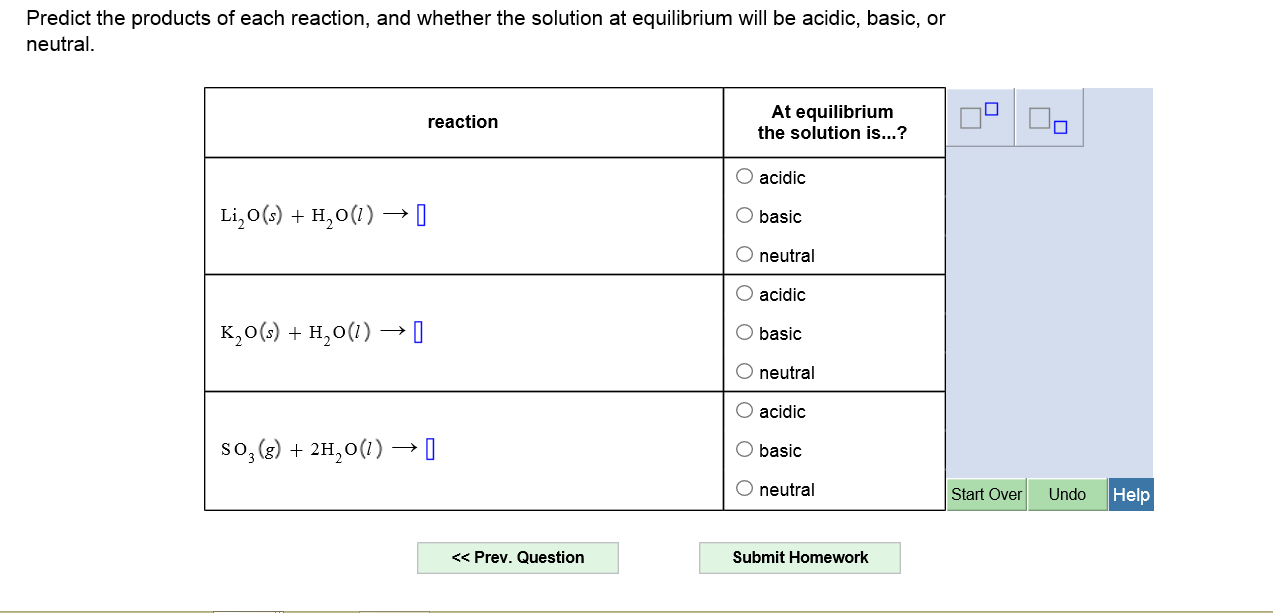Click the Start Over button

pyautogui.click(x=986, y=494)
